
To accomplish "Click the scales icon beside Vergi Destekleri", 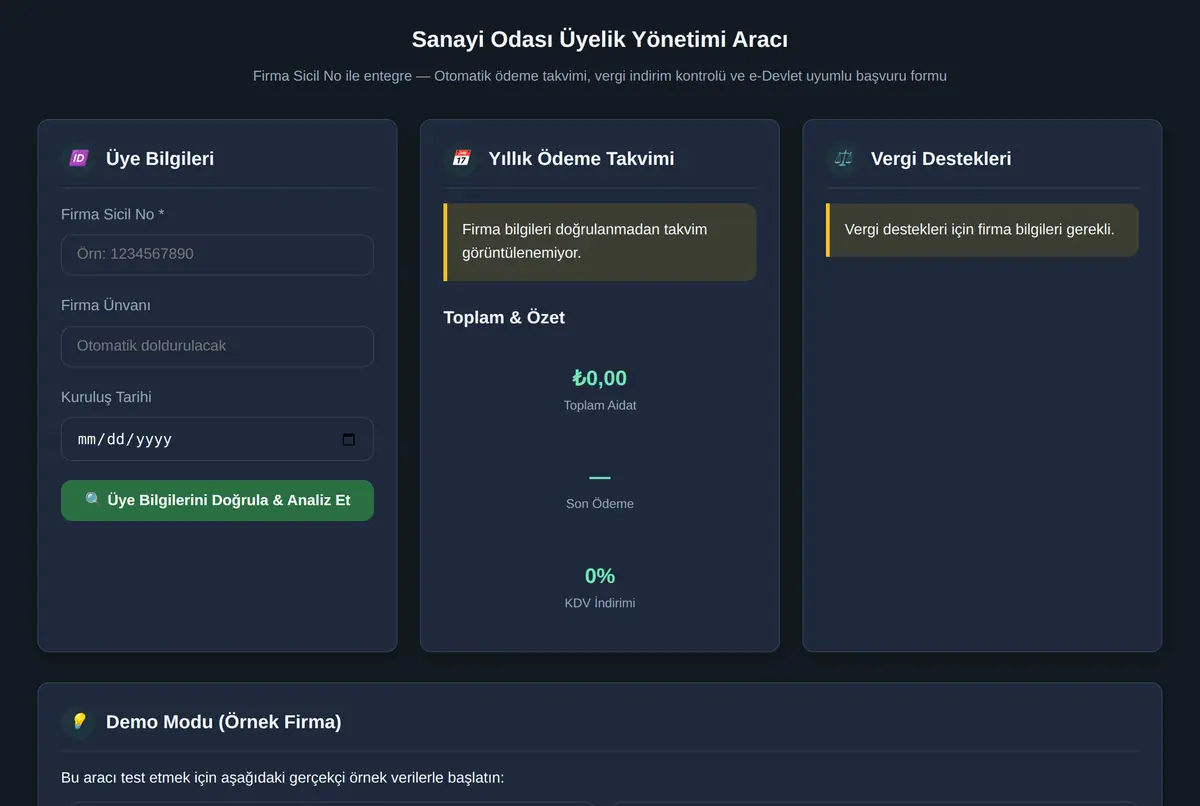I will pos(844,158).
